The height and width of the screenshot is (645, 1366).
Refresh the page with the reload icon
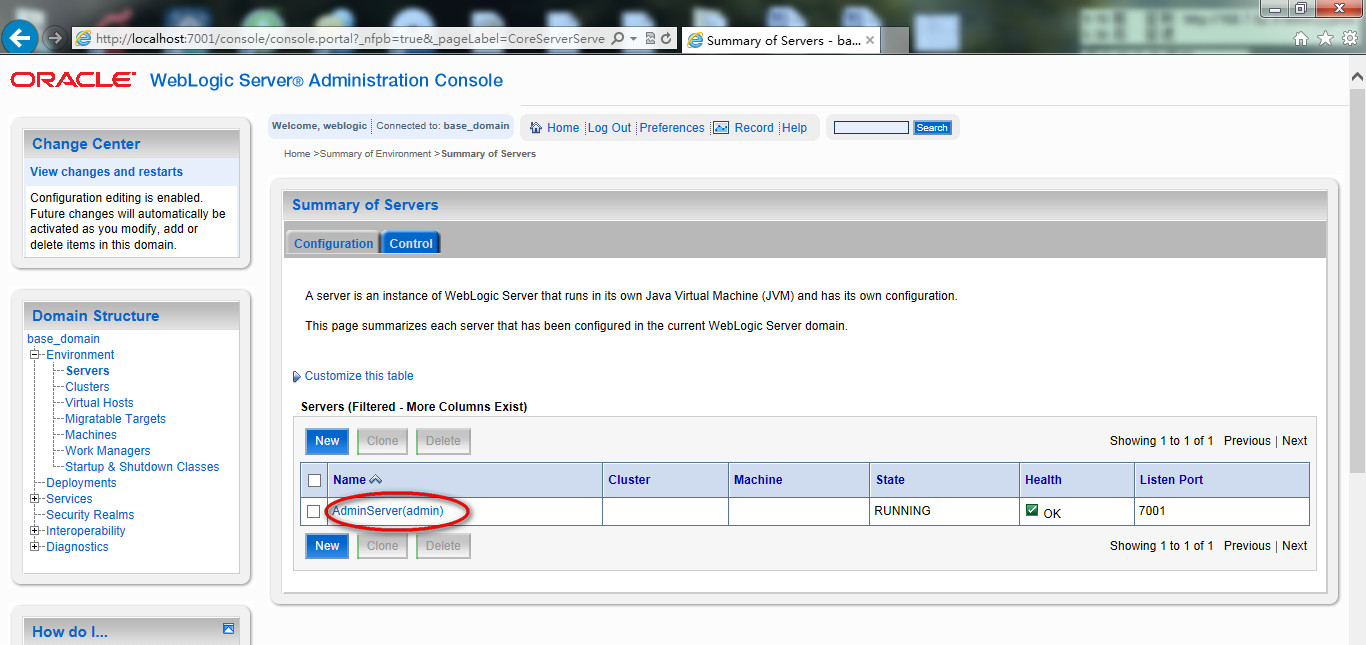666,38
